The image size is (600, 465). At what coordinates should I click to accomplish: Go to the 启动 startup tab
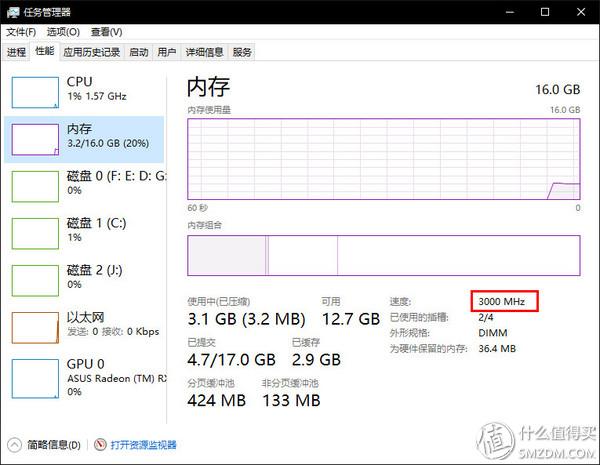coord(138,52)
